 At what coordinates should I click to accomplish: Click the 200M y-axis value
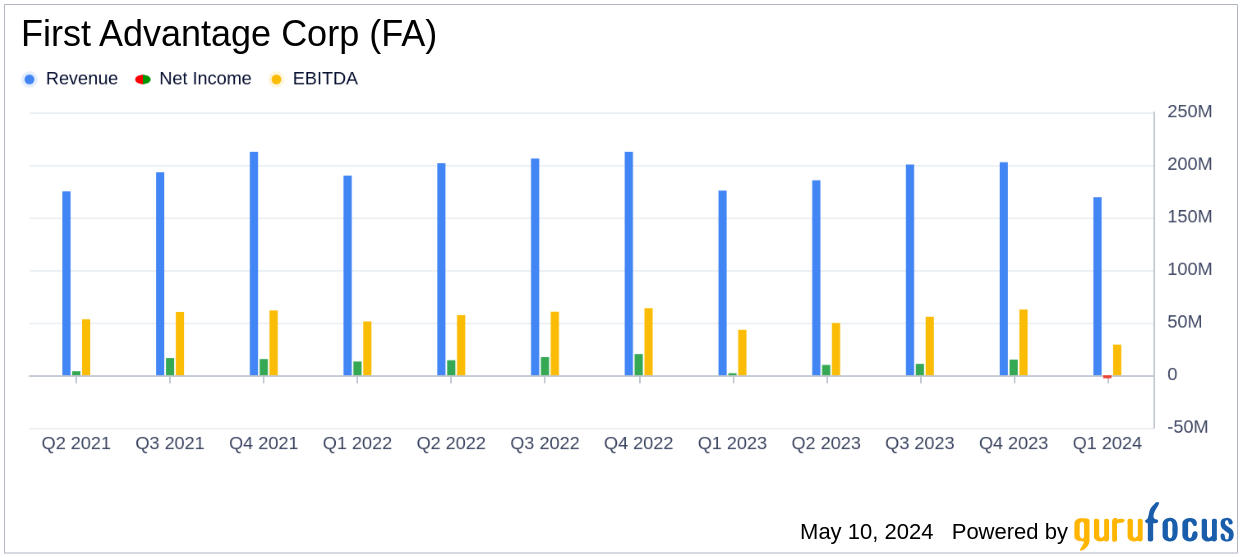[1190, 164]
